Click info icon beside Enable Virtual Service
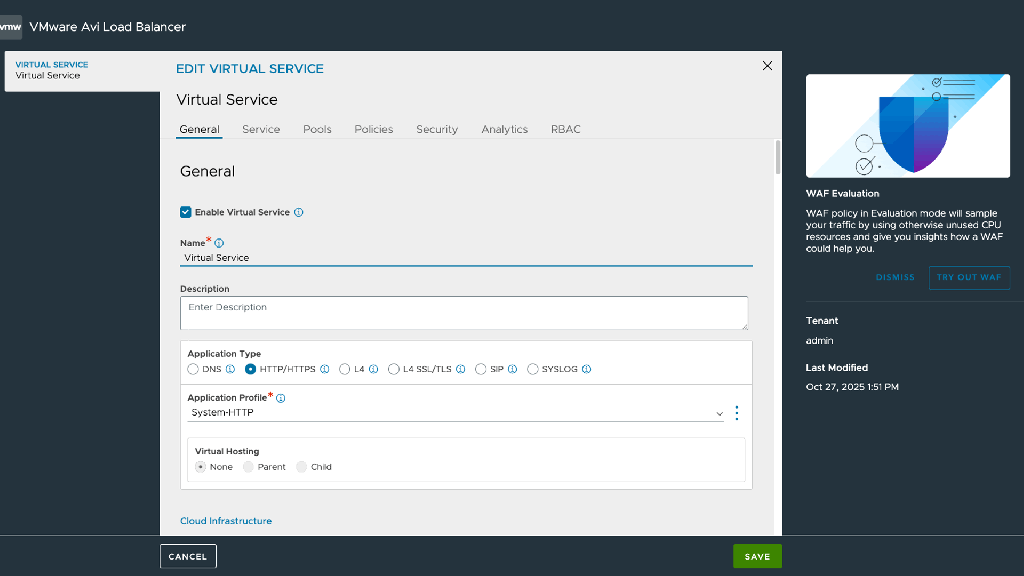The height and width of the screenshot is (576, 1024). pos(299,213)
